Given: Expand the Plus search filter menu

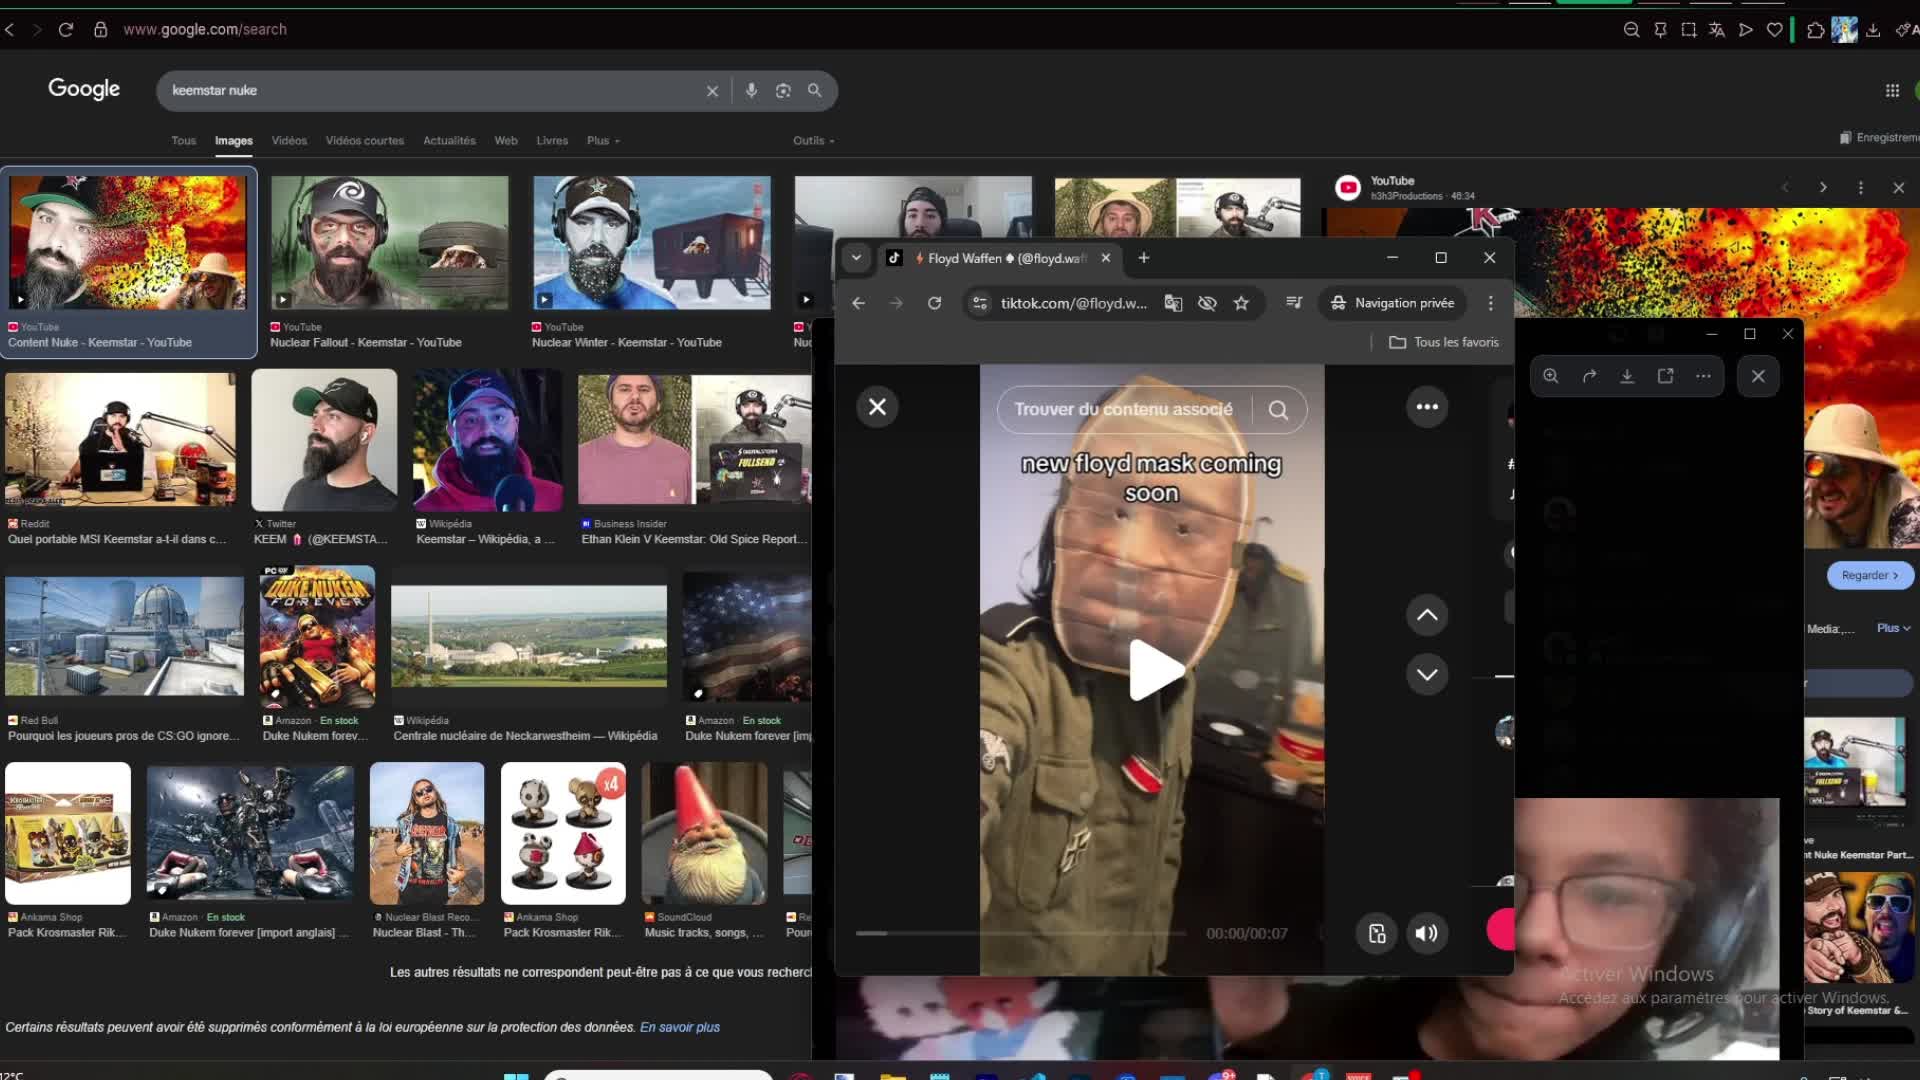Looking at the screenshot, I should click(x=603, y=141).
